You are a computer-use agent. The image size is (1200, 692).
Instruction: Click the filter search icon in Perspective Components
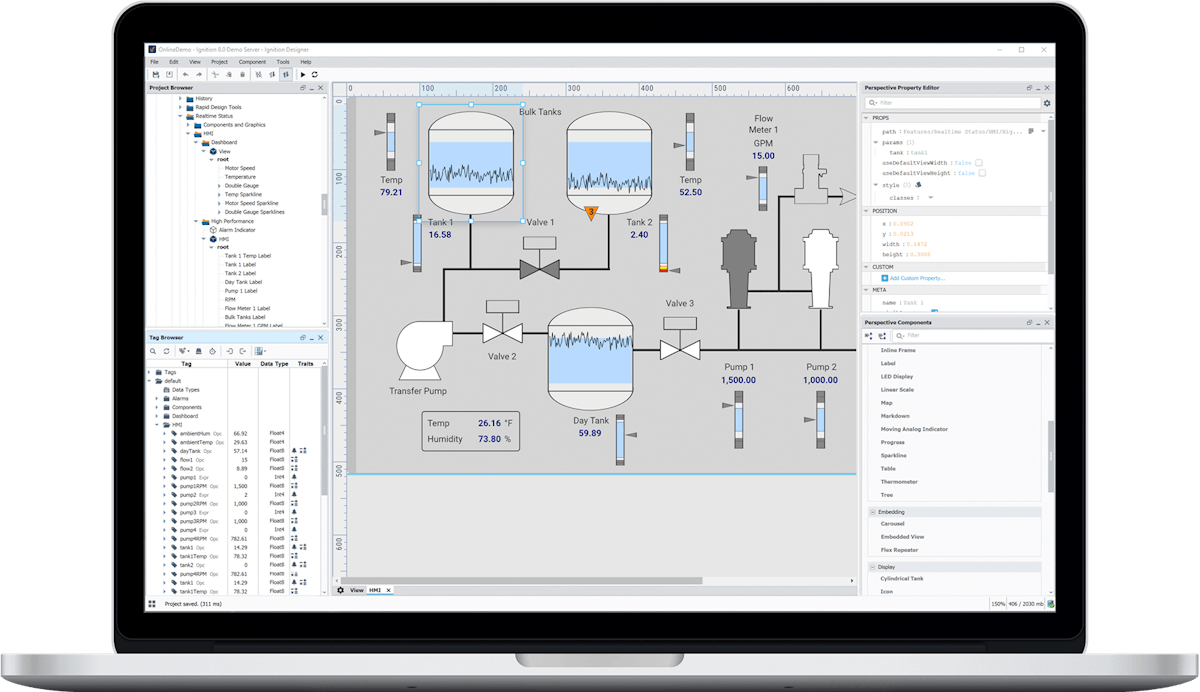(x=900, y=335)
